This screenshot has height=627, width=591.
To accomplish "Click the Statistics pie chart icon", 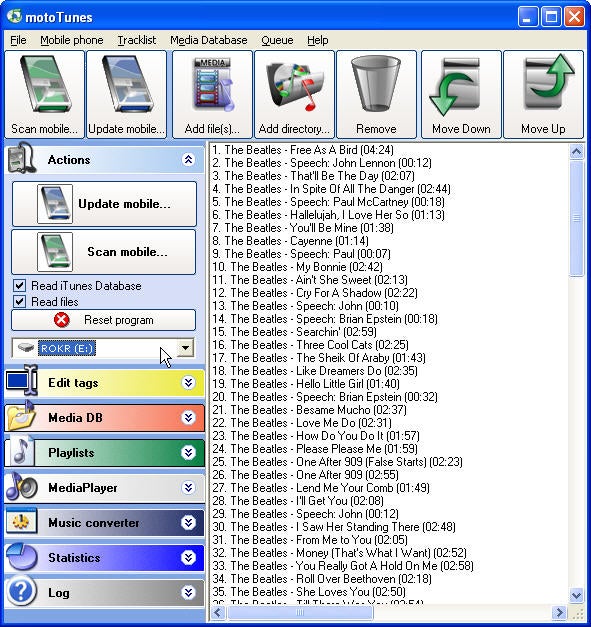I will (22, 556).
